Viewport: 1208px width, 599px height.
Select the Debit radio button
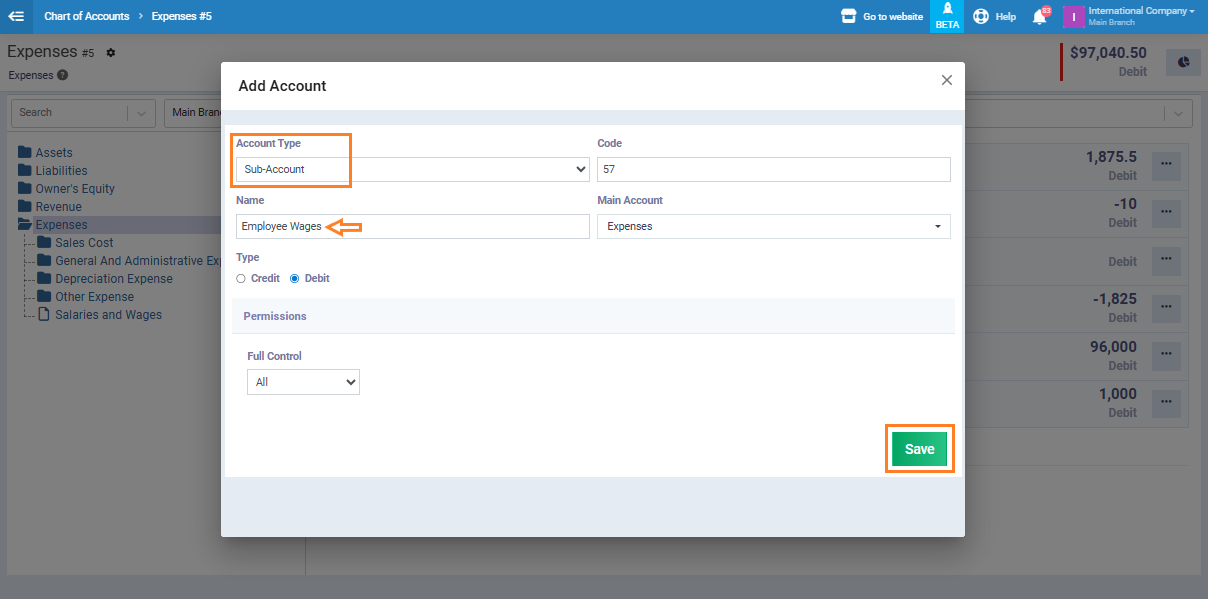pos(295,278)
